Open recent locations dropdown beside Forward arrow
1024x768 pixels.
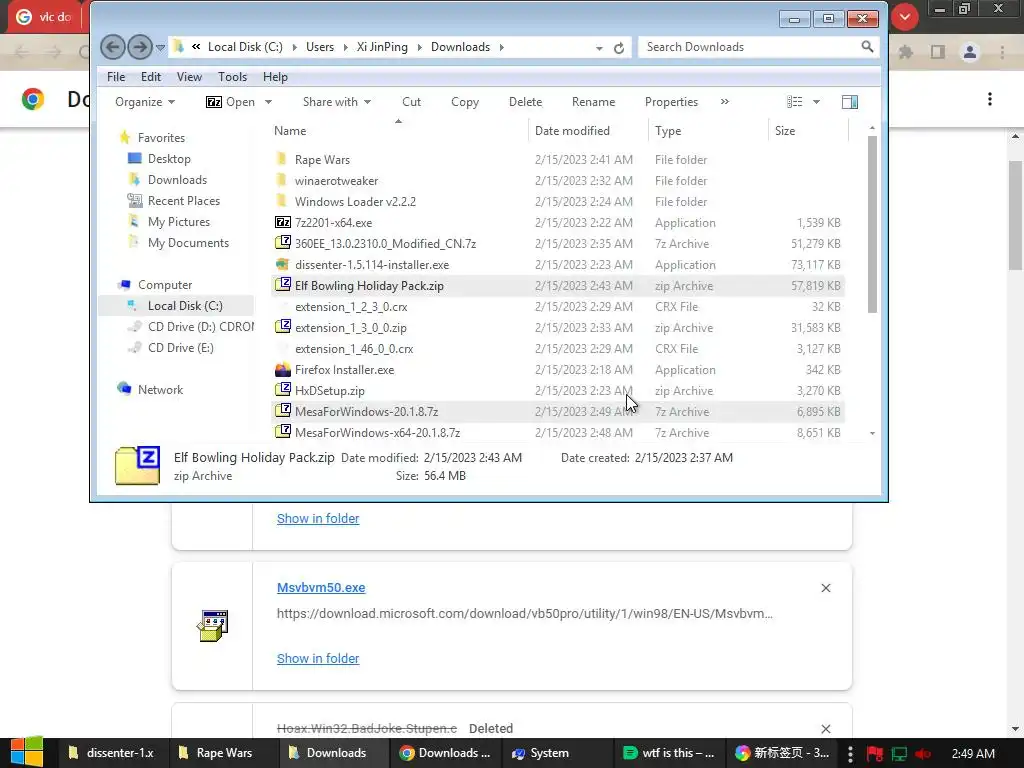coord(160,47)
